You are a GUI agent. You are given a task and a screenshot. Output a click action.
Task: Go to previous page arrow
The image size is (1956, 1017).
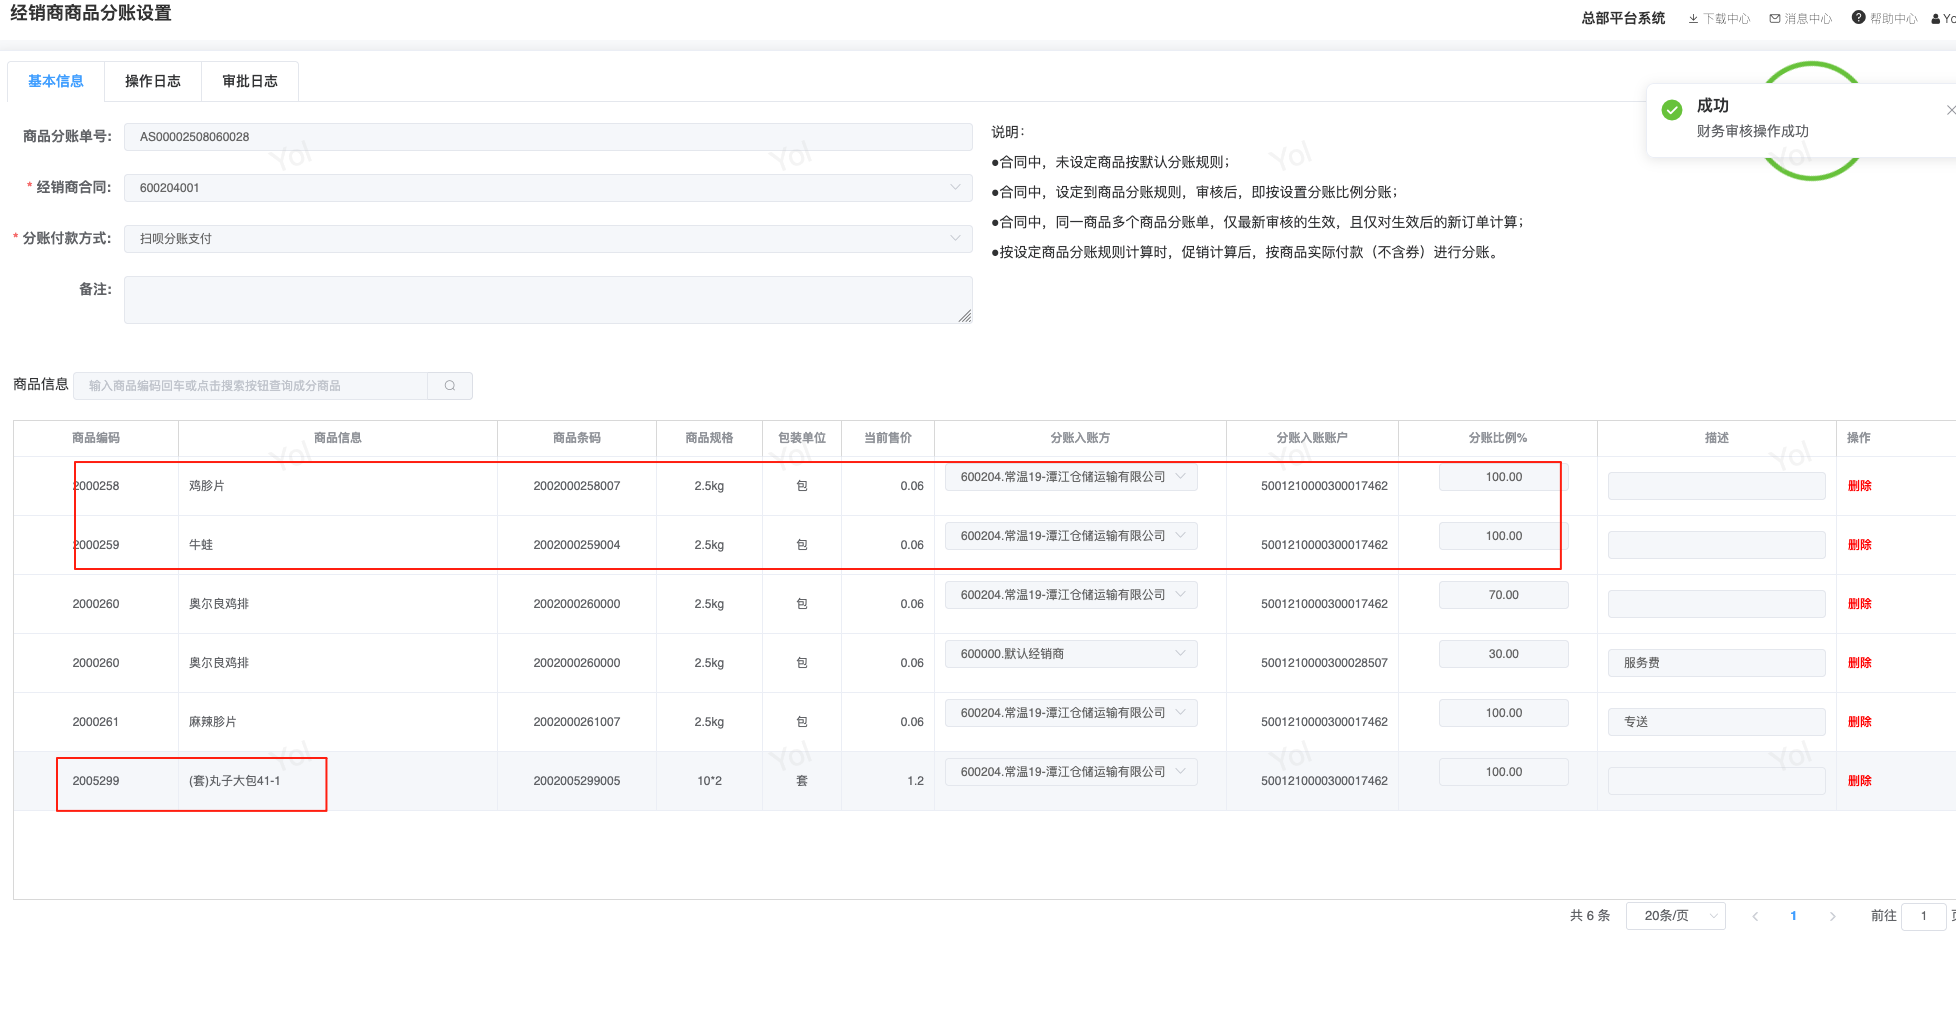point(1755,916)
